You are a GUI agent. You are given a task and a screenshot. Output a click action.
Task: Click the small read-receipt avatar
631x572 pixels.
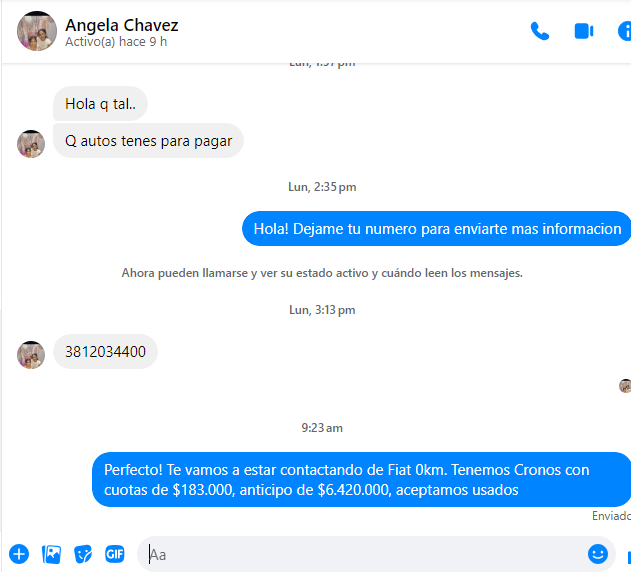point(625,386)
